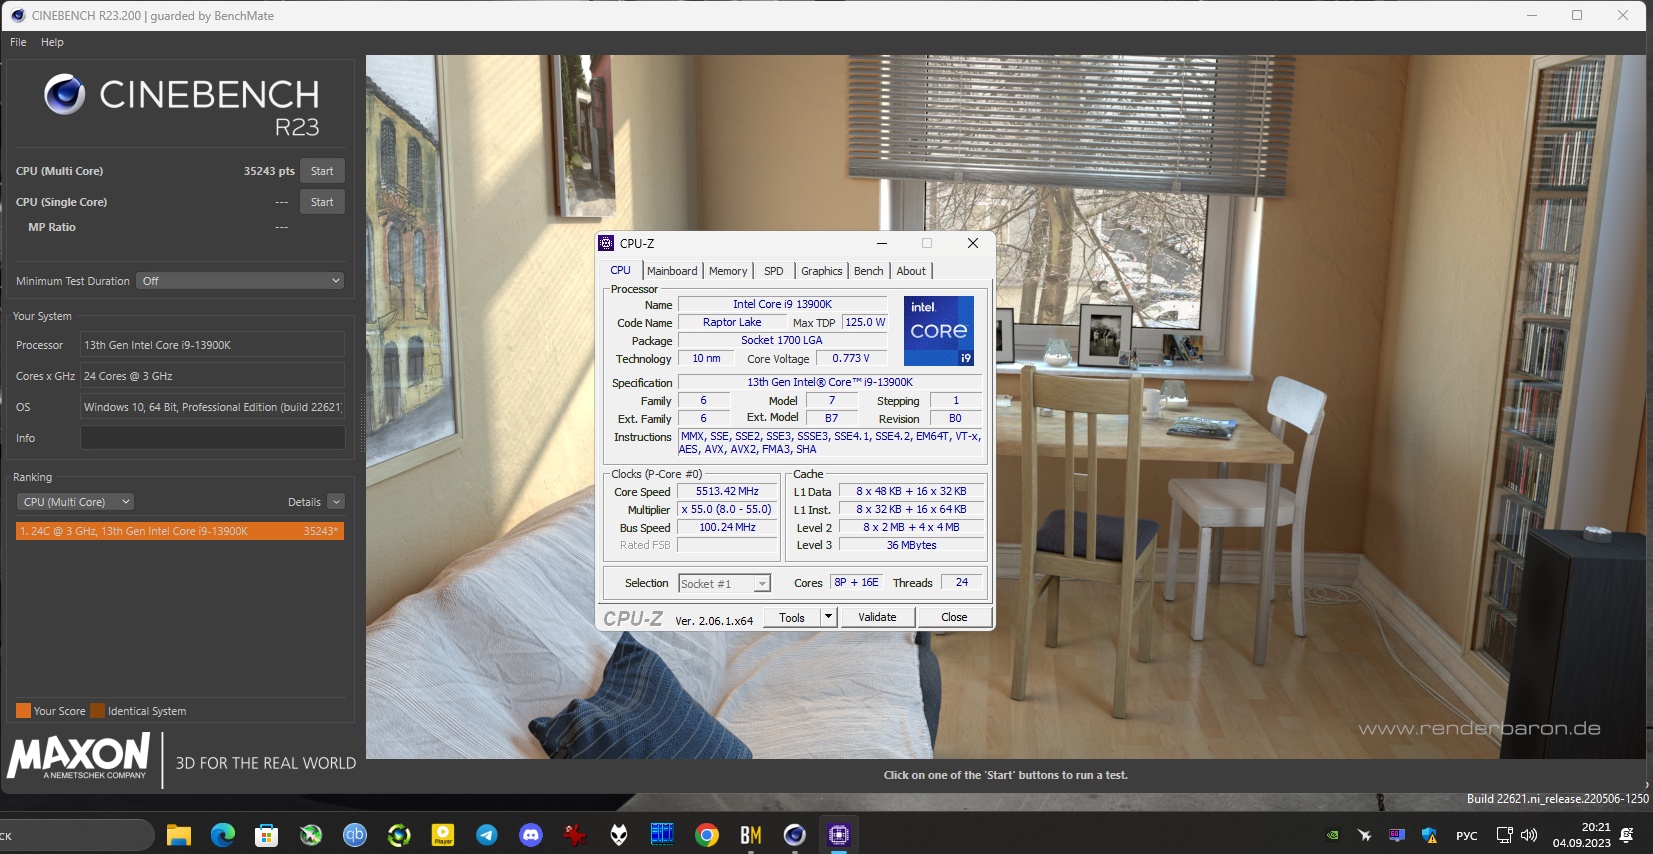
Task: Open the РУС language switcher
Action: (x=1467, y=836)
